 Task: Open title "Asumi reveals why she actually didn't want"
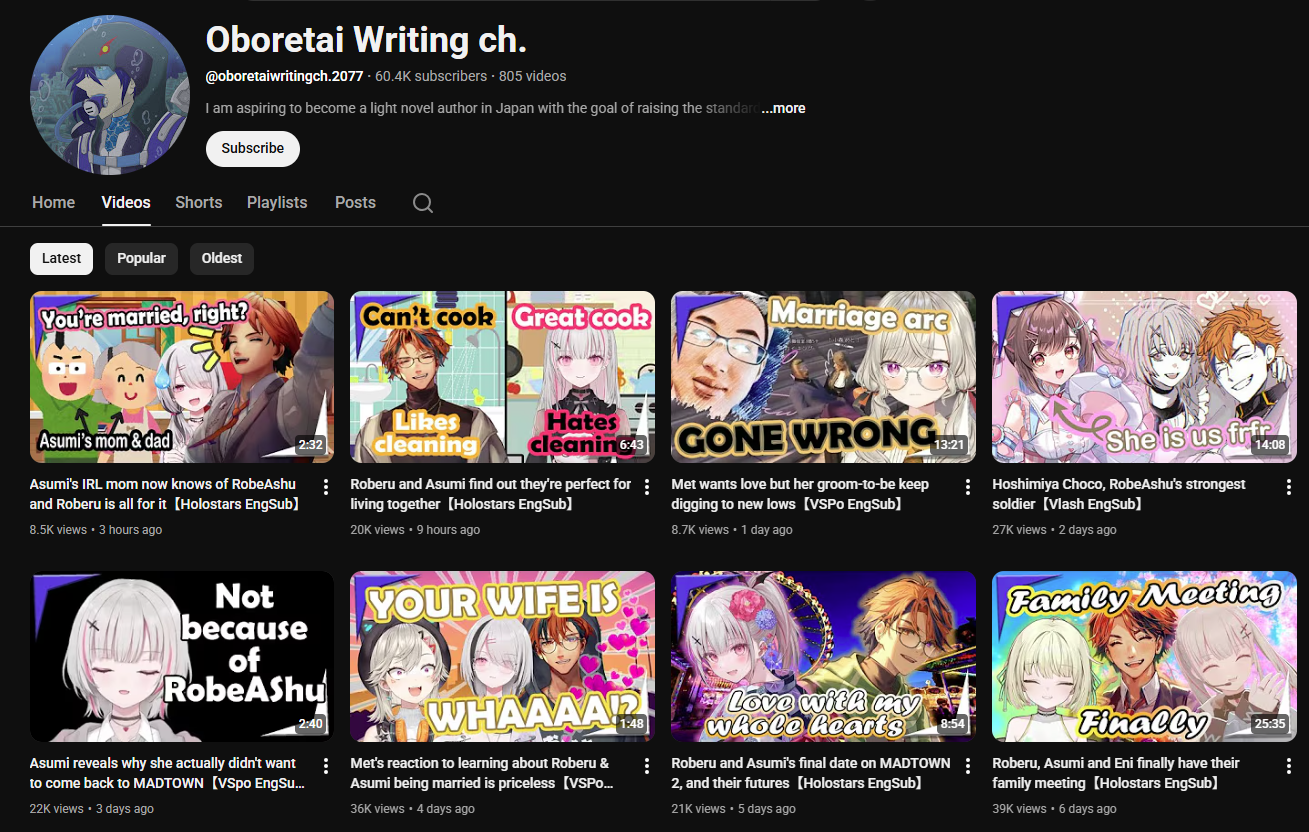pyautogui.click(x=168, y=773)
